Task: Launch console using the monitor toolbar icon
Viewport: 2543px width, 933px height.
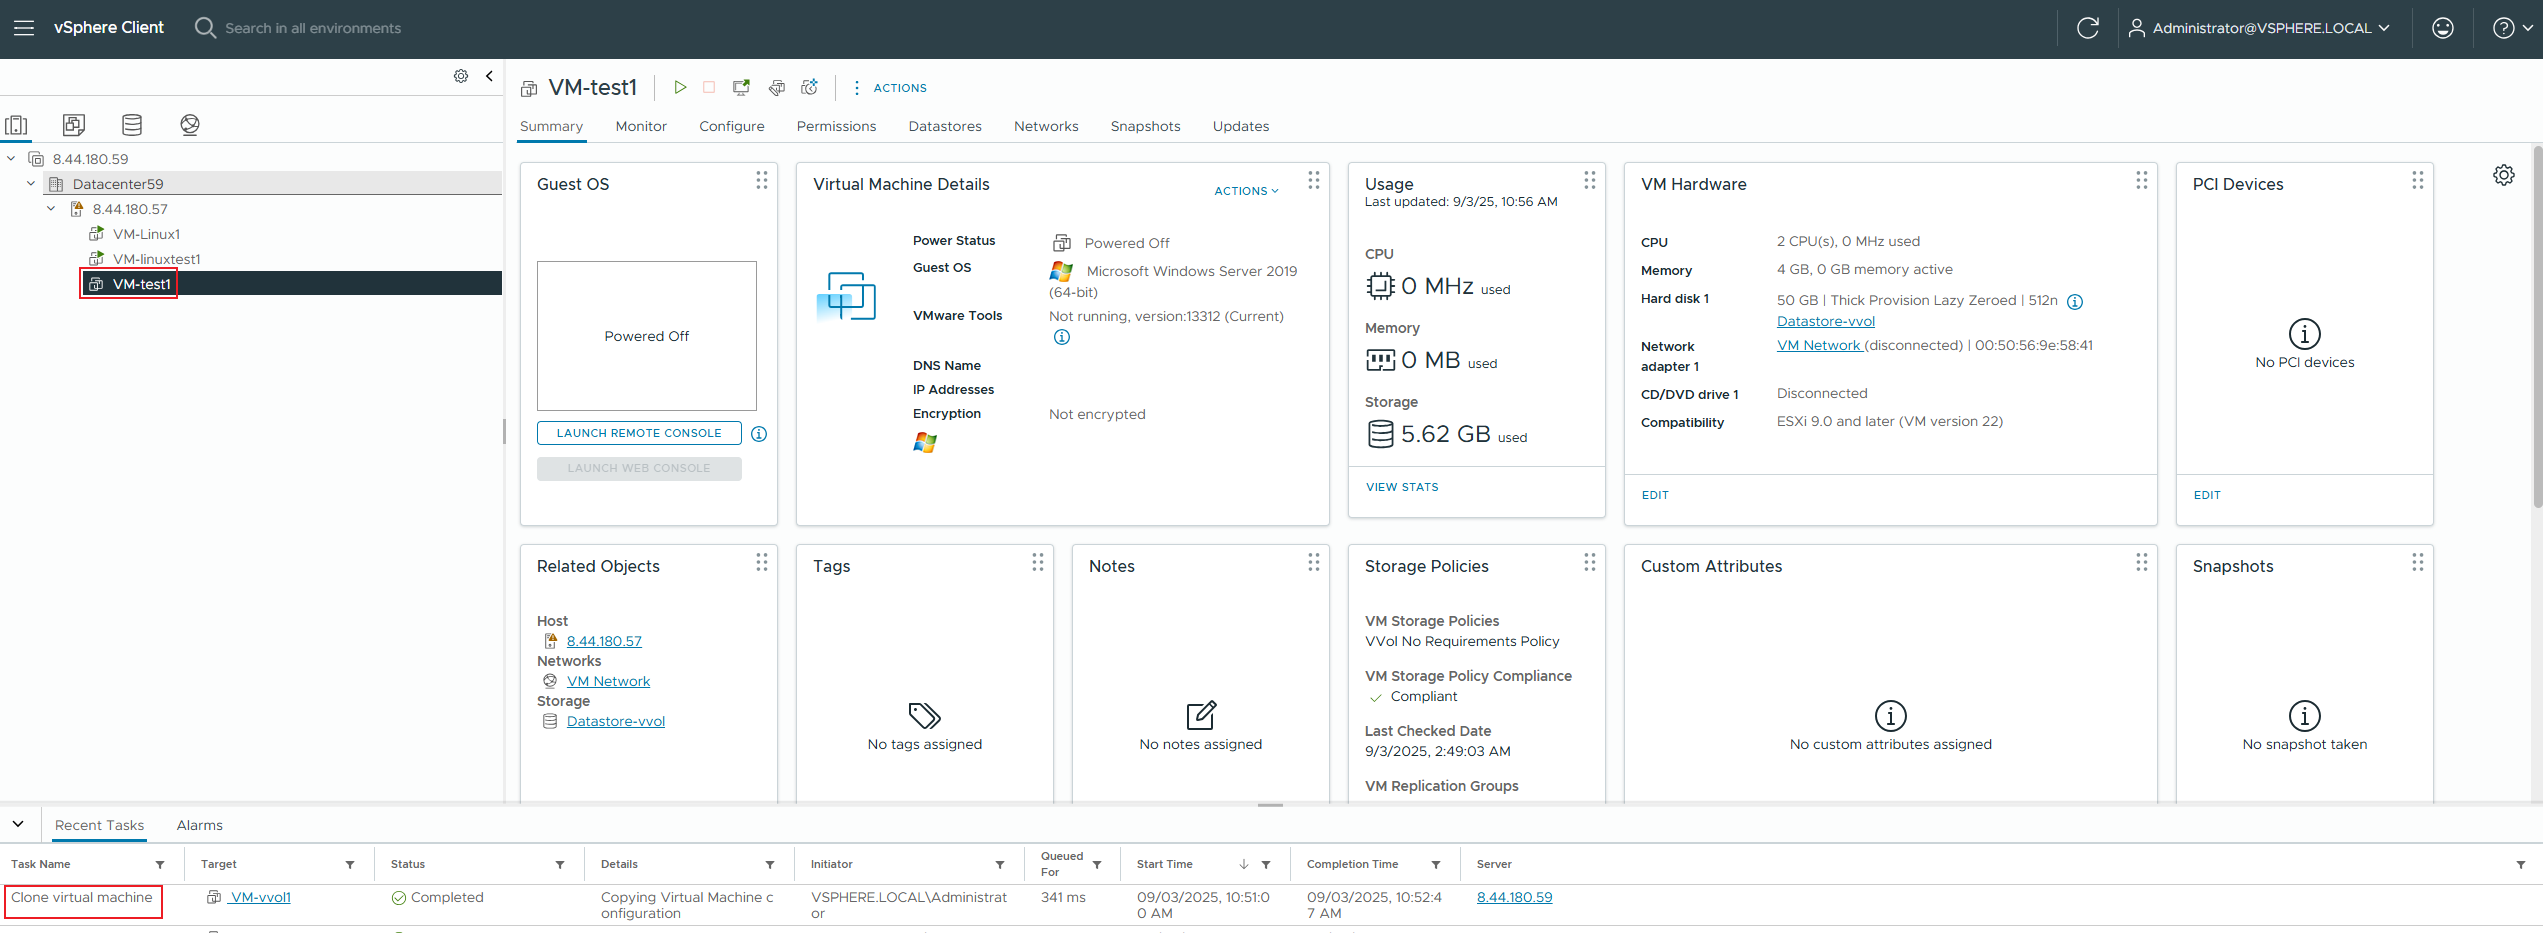Action: point(741,88)
